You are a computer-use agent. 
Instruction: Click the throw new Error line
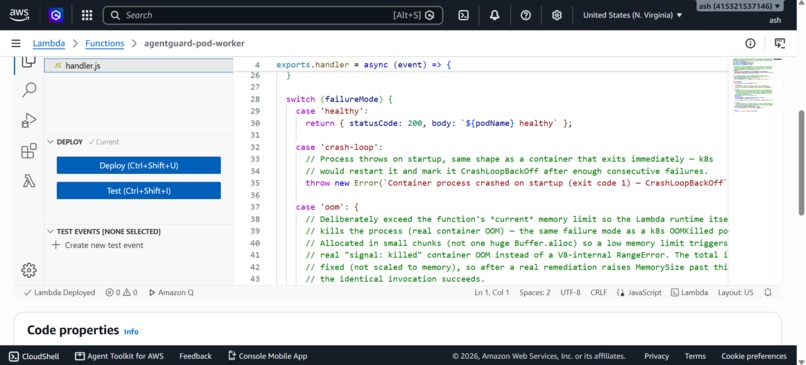point(516,183)
